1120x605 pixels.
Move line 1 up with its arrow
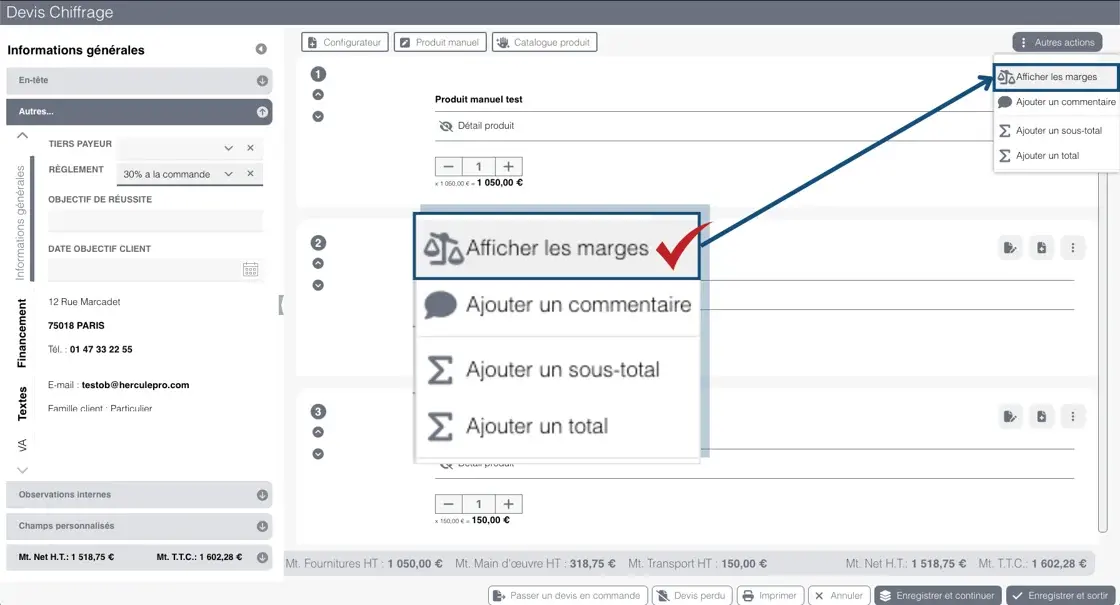pyautogui.click(x=319, y=95)
